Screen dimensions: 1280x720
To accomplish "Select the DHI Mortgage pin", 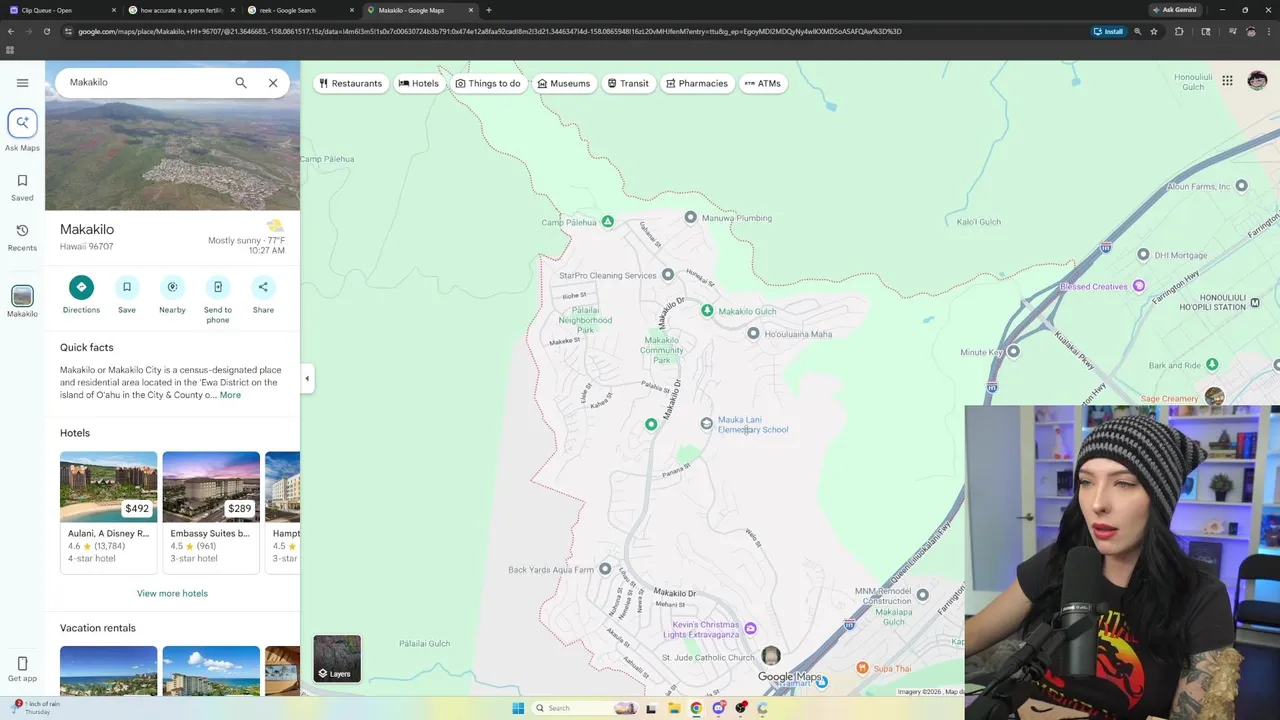I will [x=1143, y=254].
